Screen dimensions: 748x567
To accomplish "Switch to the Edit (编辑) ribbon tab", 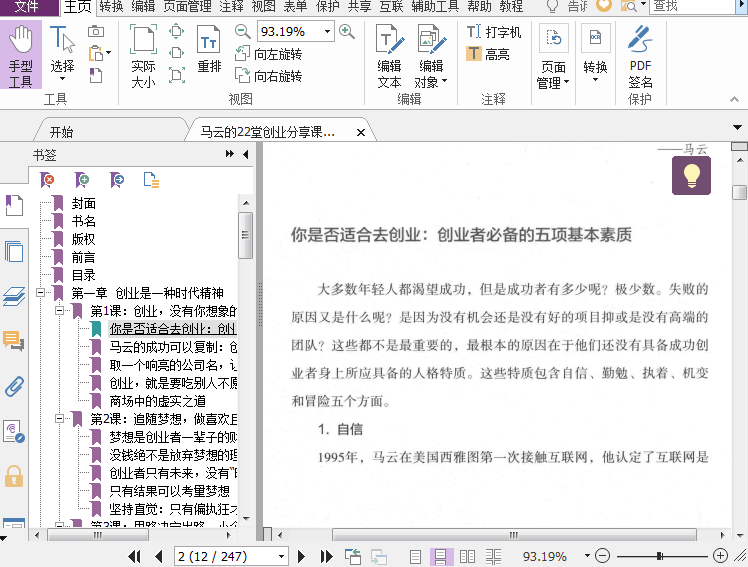I will coord(143,7).
